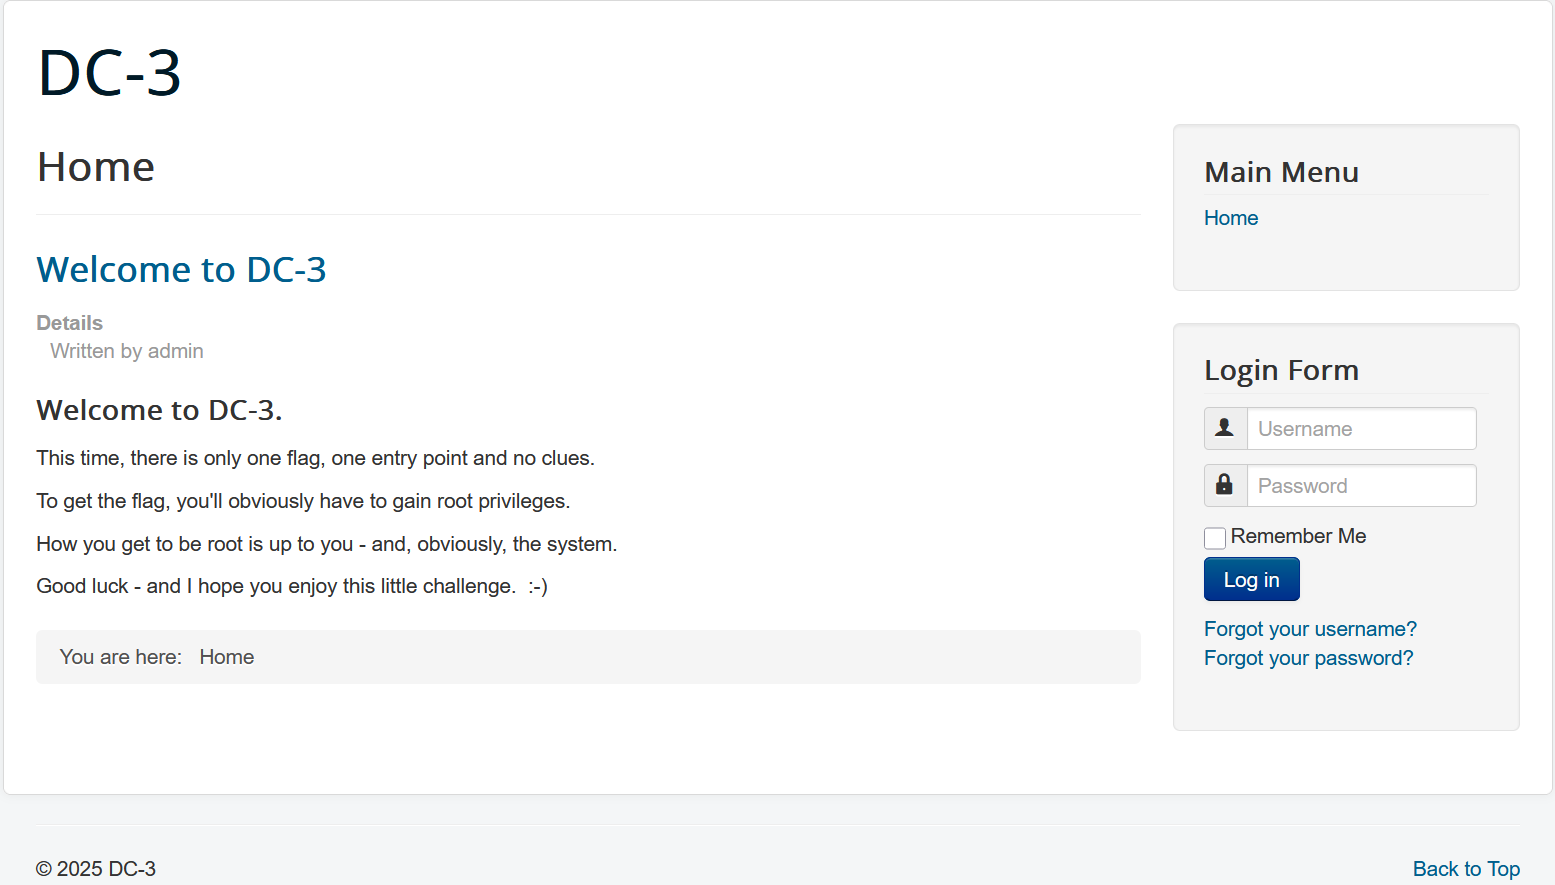
Task: Click the © 2025 DC-3 footer text
Action: point(96,869)
